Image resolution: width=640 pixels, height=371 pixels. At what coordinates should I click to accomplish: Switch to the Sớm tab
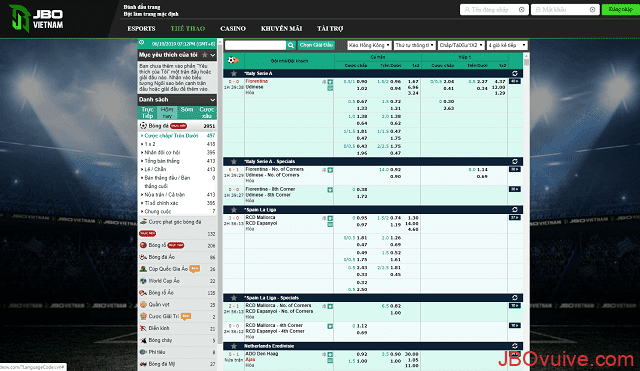tap(187, 110)
